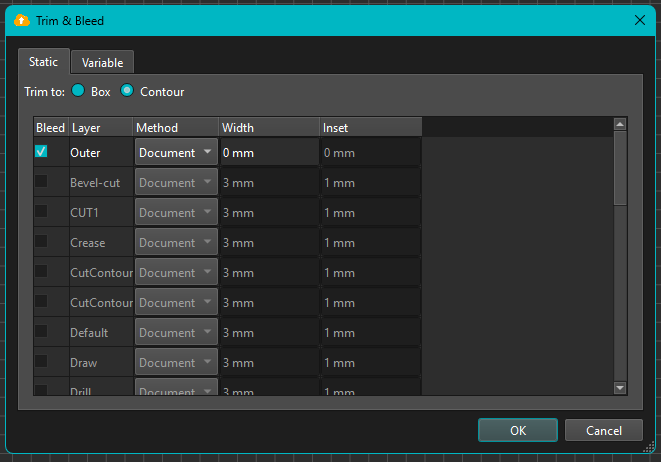Click the Cancel button
This screenshot has width=661, height=462.
coord(603,430)
